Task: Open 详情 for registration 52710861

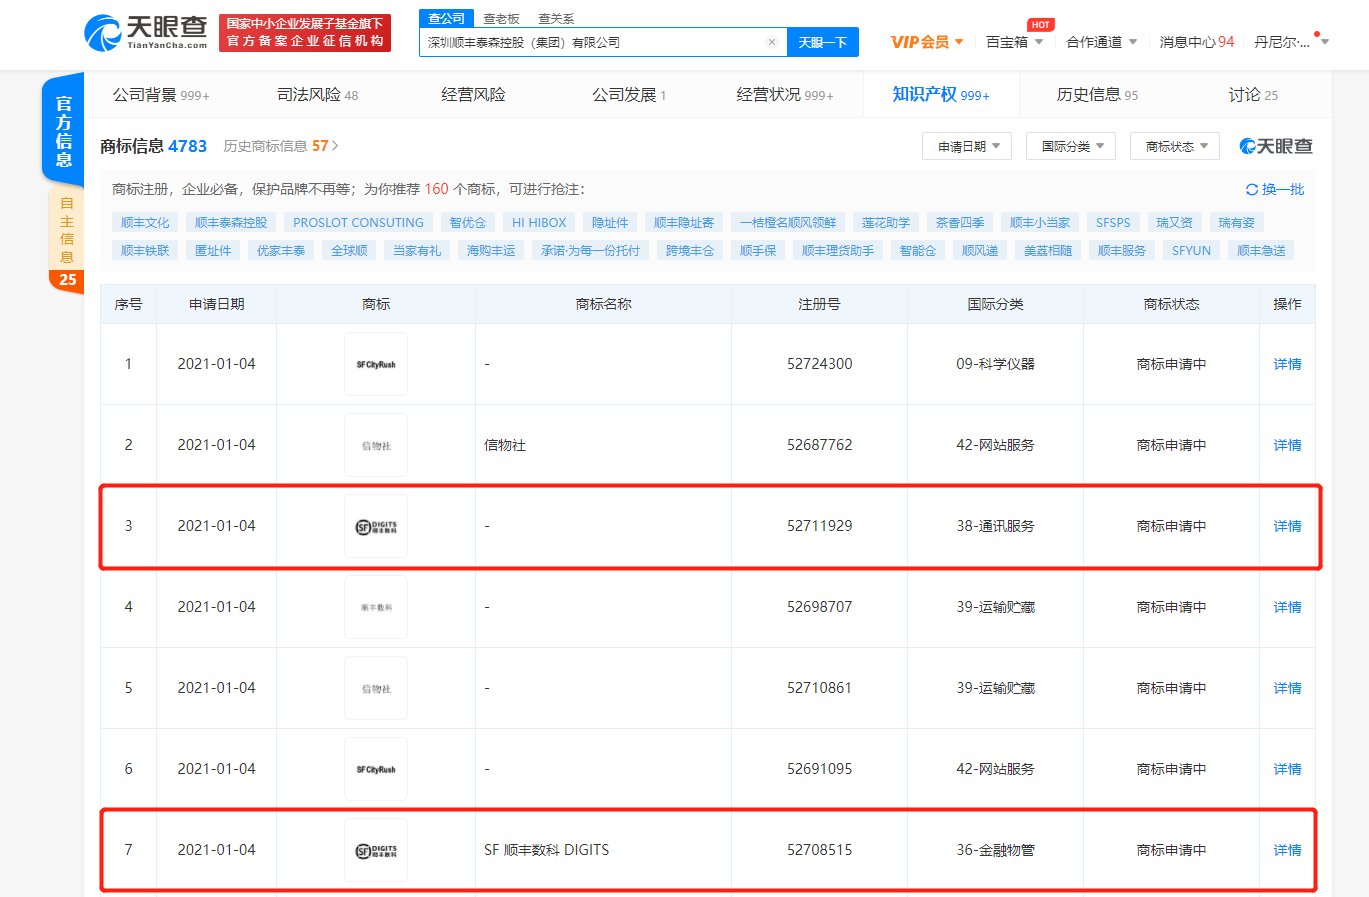Action: pos(1287,688)
